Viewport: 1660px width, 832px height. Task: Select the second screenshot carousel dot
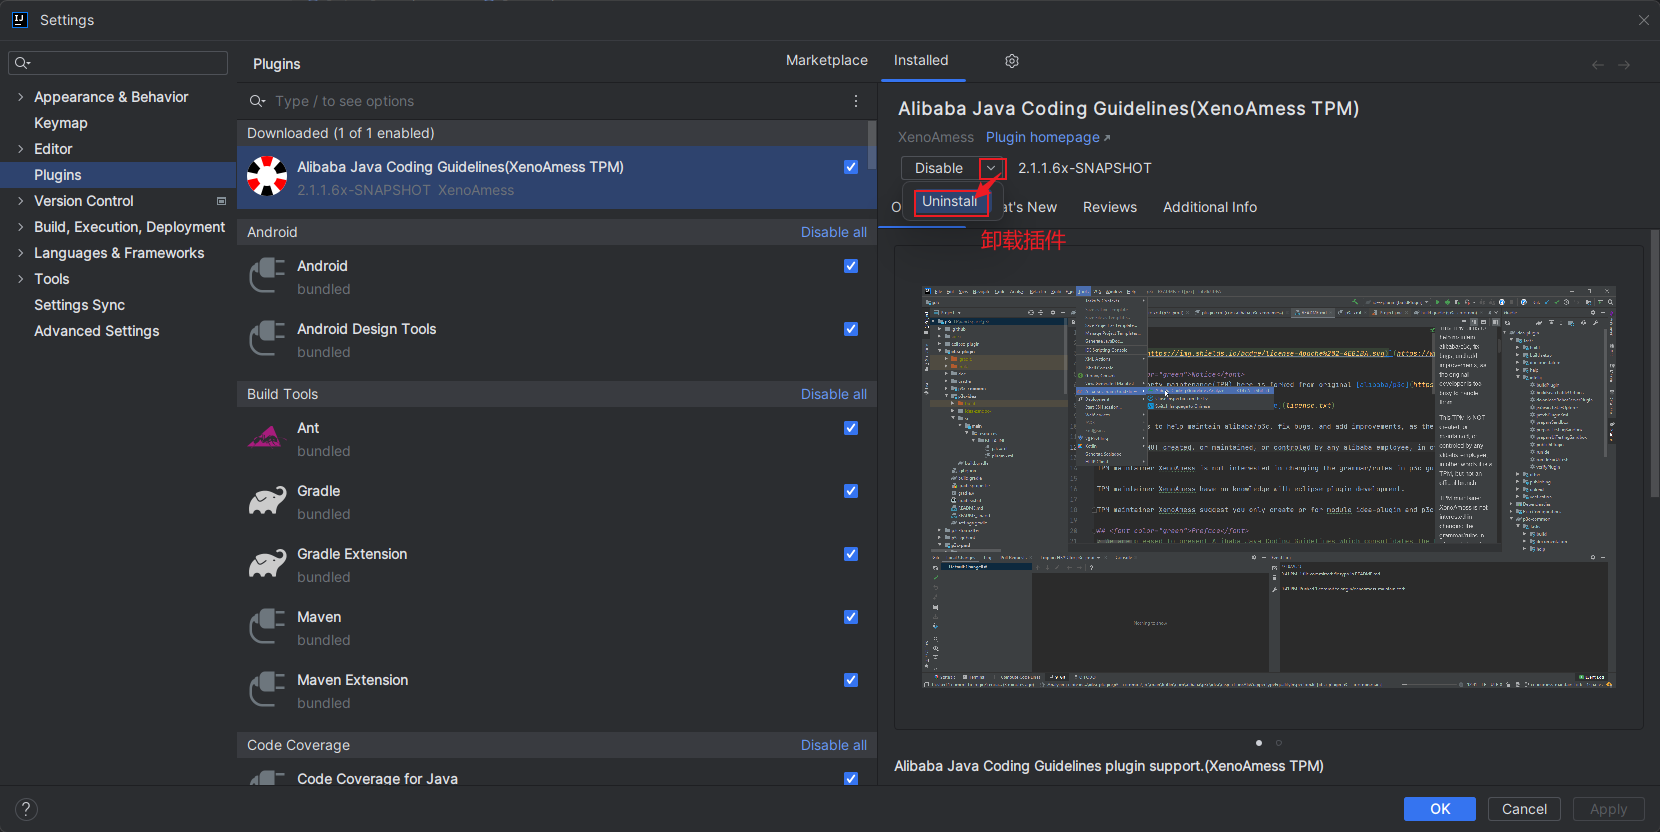(x=1278, y=743)
